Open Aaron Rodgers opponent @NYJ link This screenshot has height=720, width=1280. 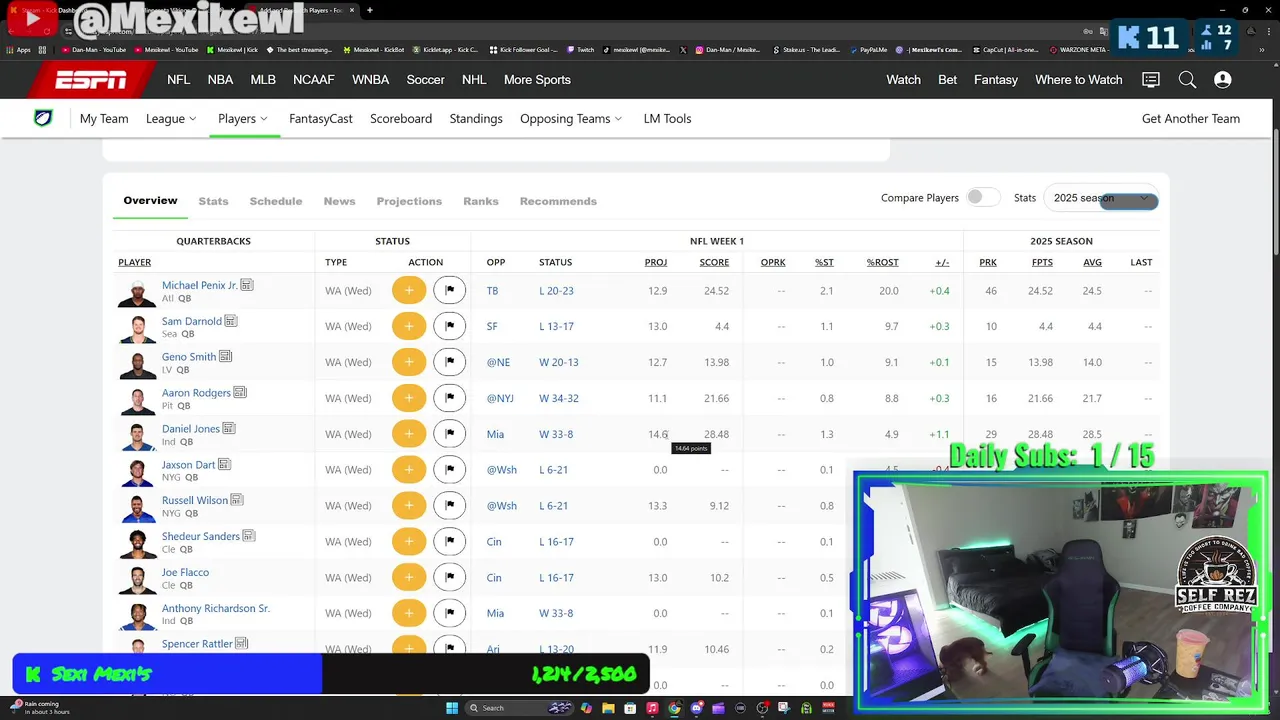pyautogui.click(x=500, y=398)
